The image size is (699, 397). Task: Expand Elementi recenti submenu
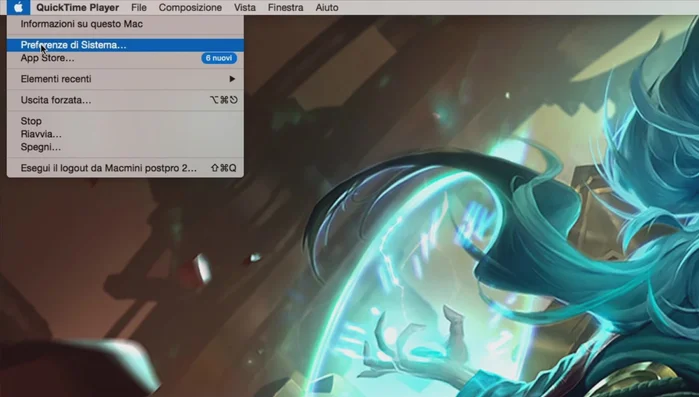click(x=125, y=79)
